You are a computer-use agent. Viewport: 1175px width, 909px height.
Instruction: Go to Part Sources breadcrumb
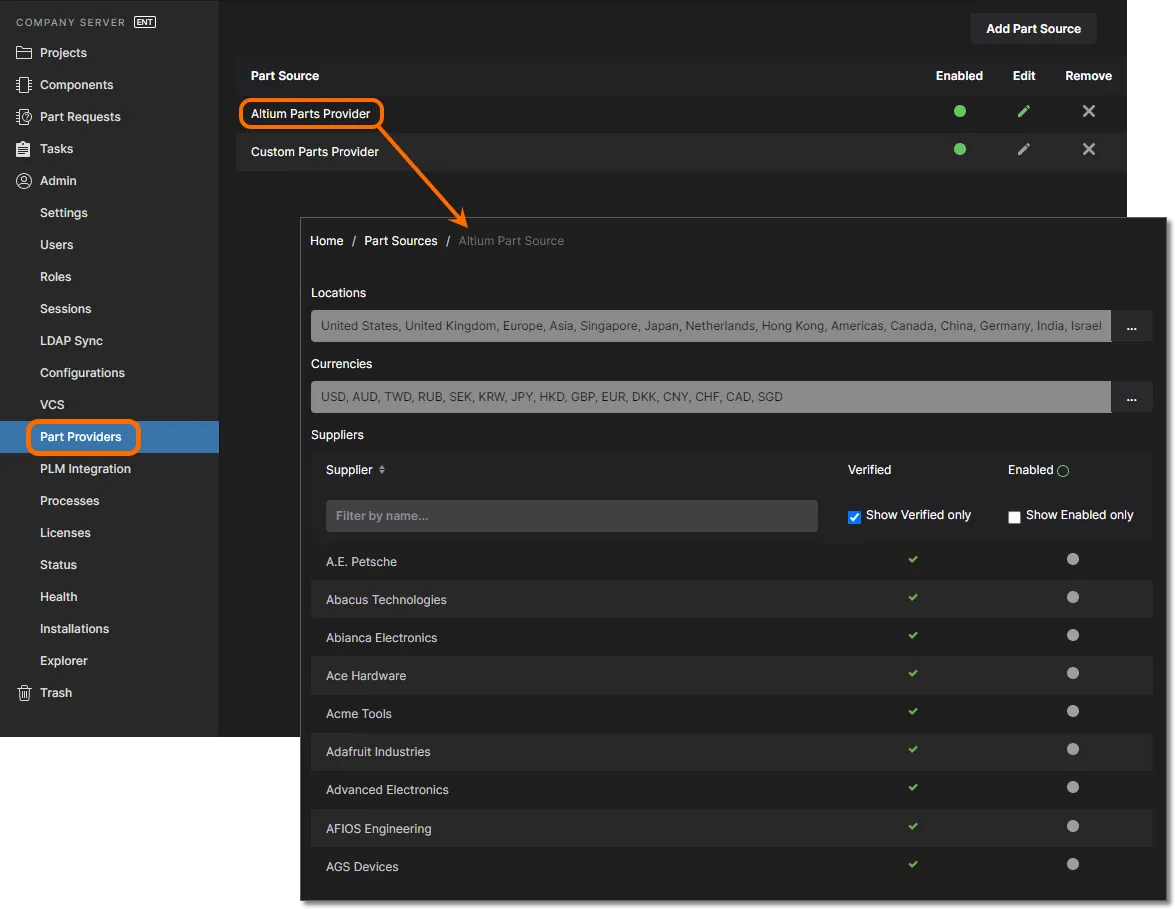(400, 241)
